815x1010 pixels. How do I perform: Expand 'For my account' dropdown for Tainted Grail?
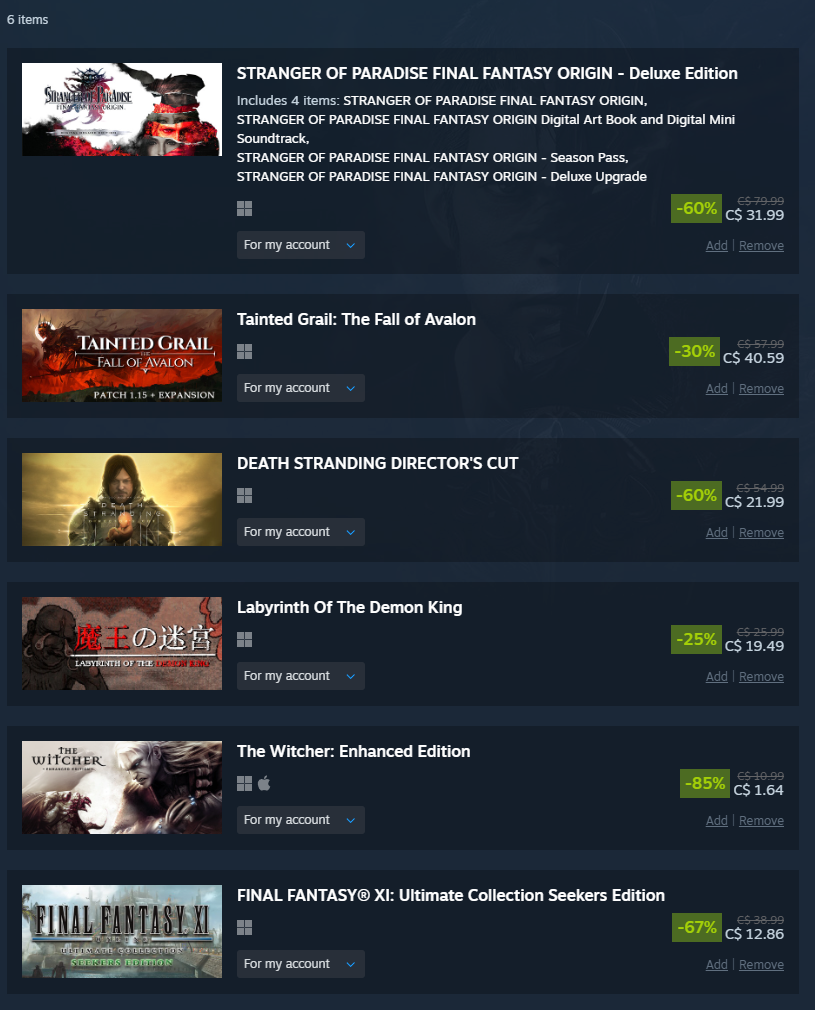point(301,388)
